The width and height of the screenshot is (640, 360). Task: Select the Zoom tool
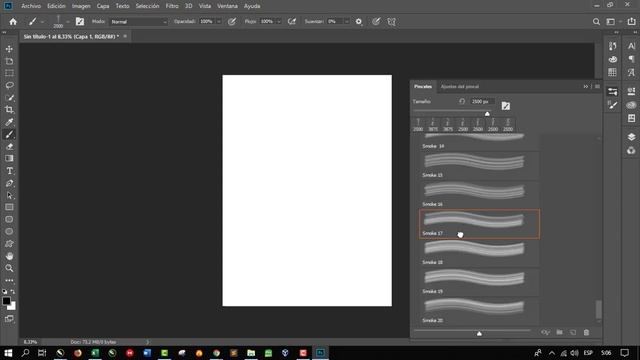[x=9, y=268]
